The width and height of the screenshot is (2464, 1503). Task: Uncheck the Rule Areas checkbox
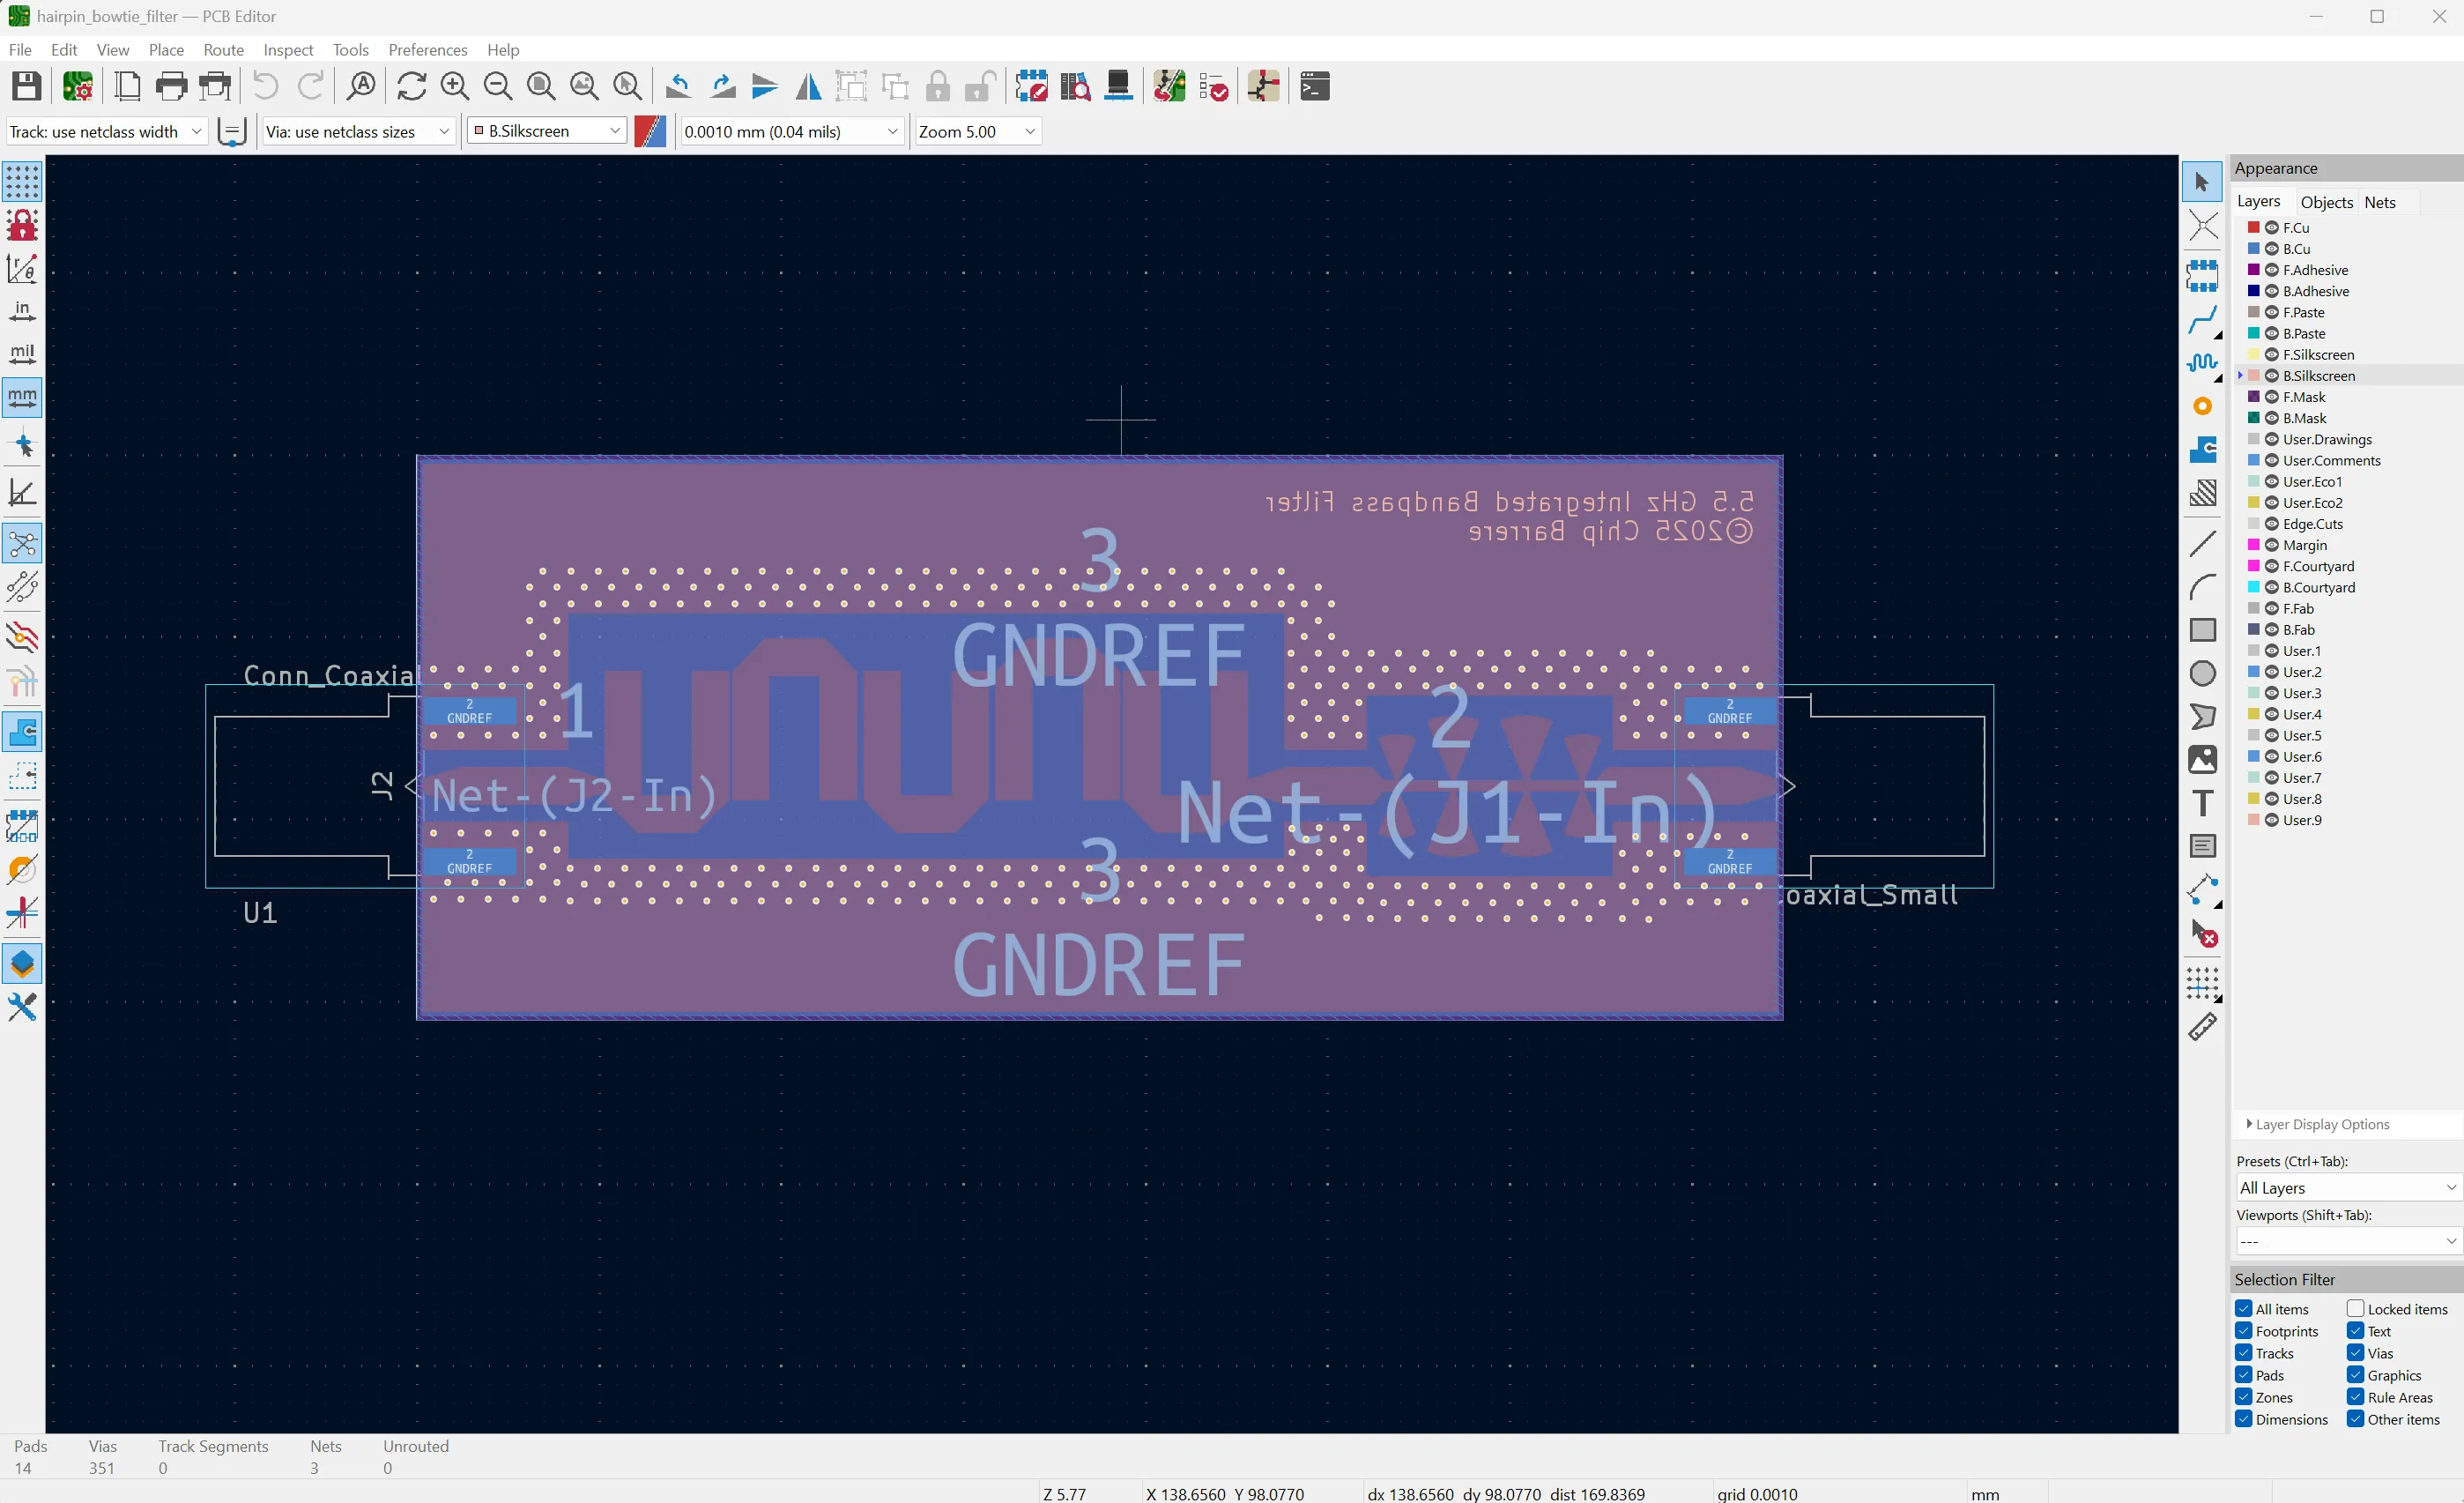[2355, 1396]
